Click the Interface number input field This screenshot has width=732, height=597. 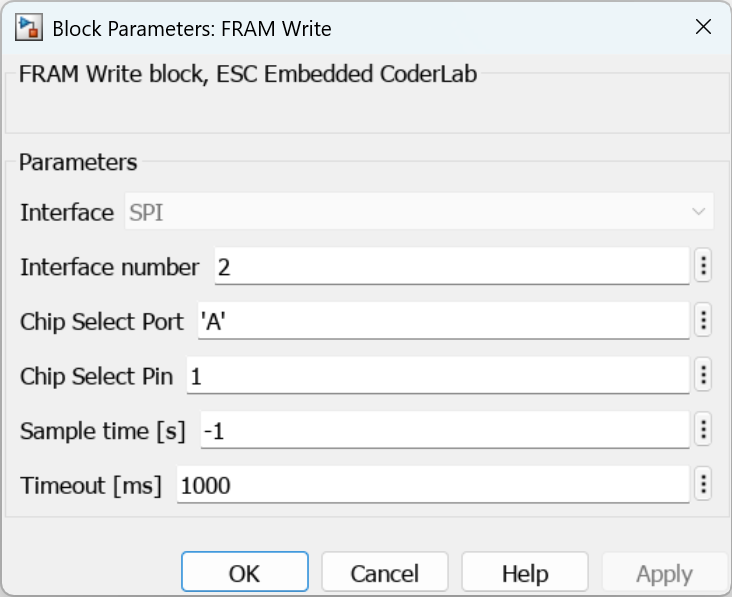[452, 266]
